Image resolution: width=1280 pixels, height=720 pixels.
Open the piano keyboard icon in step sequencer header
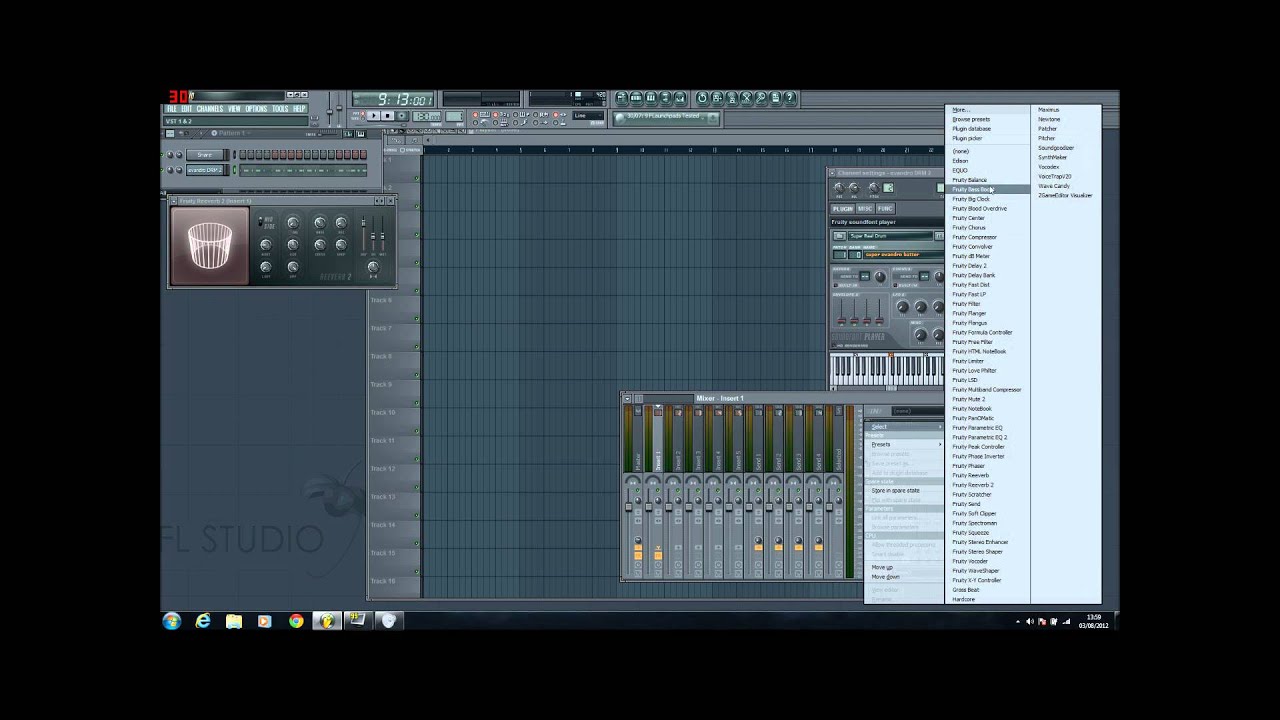click(361, 134)
